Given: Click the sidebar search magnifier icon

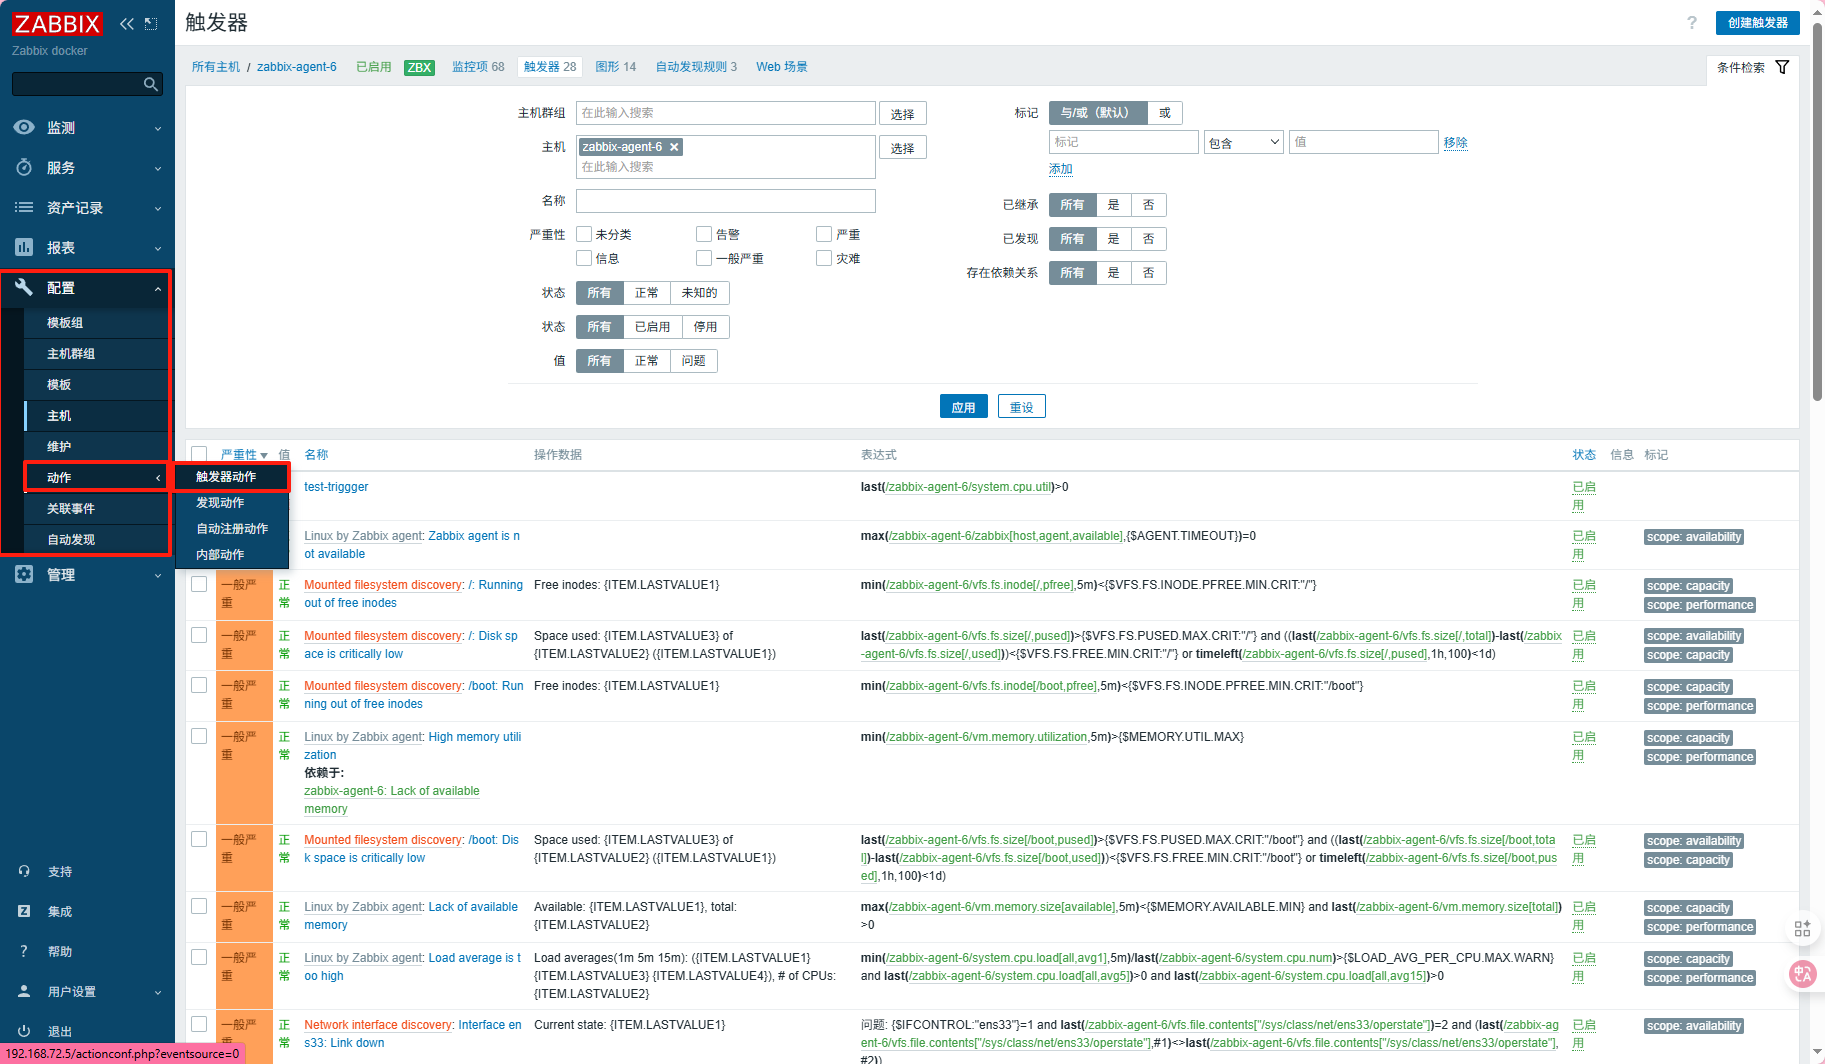Looking at the screenshot, I should pos(151,84).
